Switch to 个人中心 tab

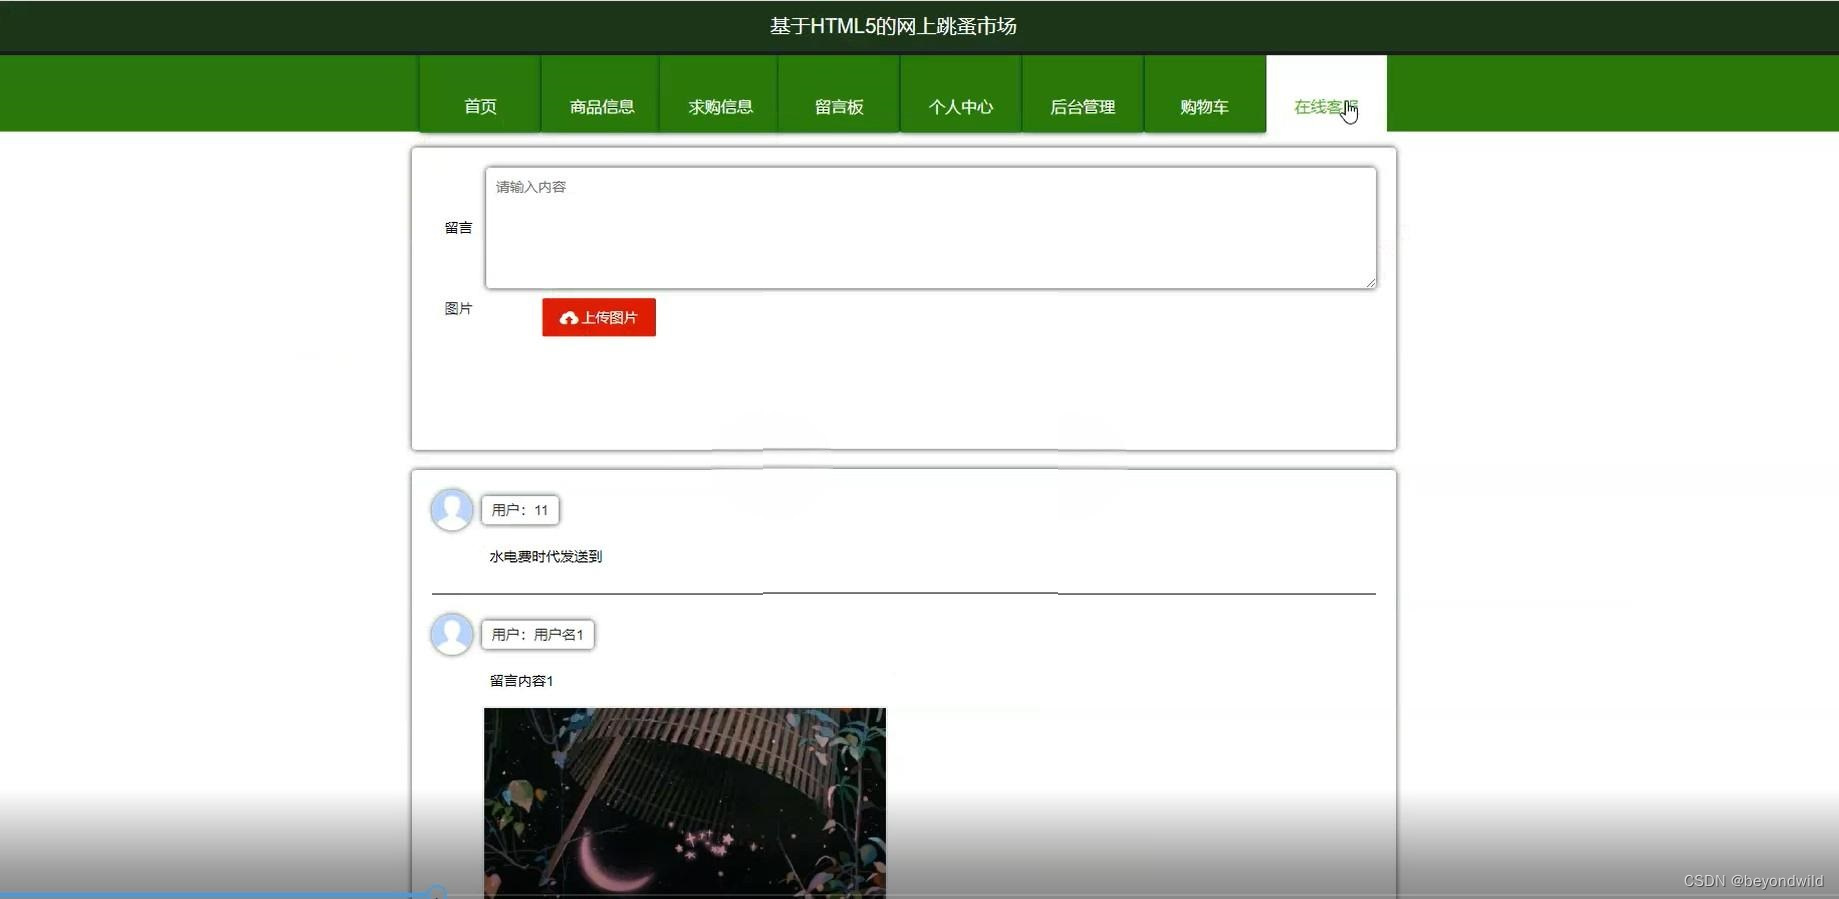tap(961, 94)
